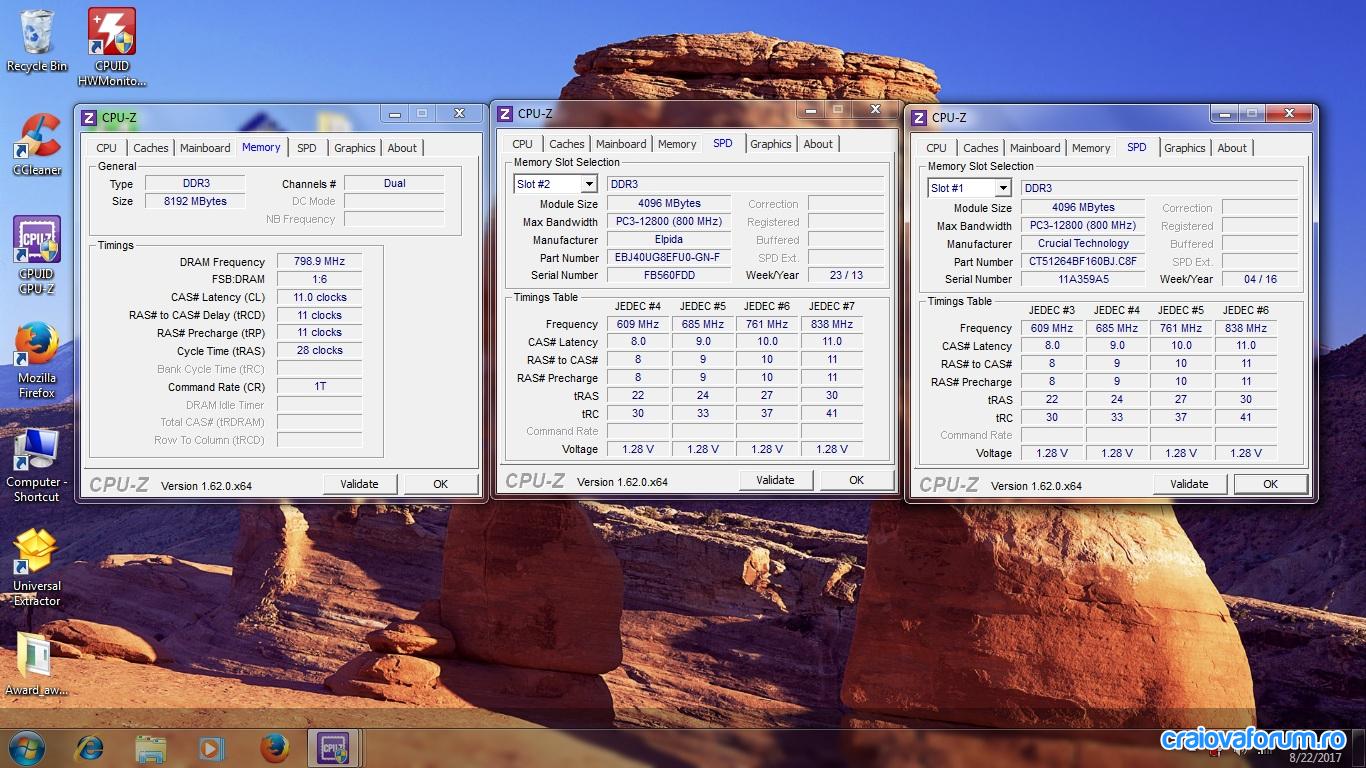Open the Windows Start menu

(x=26, y=747)
